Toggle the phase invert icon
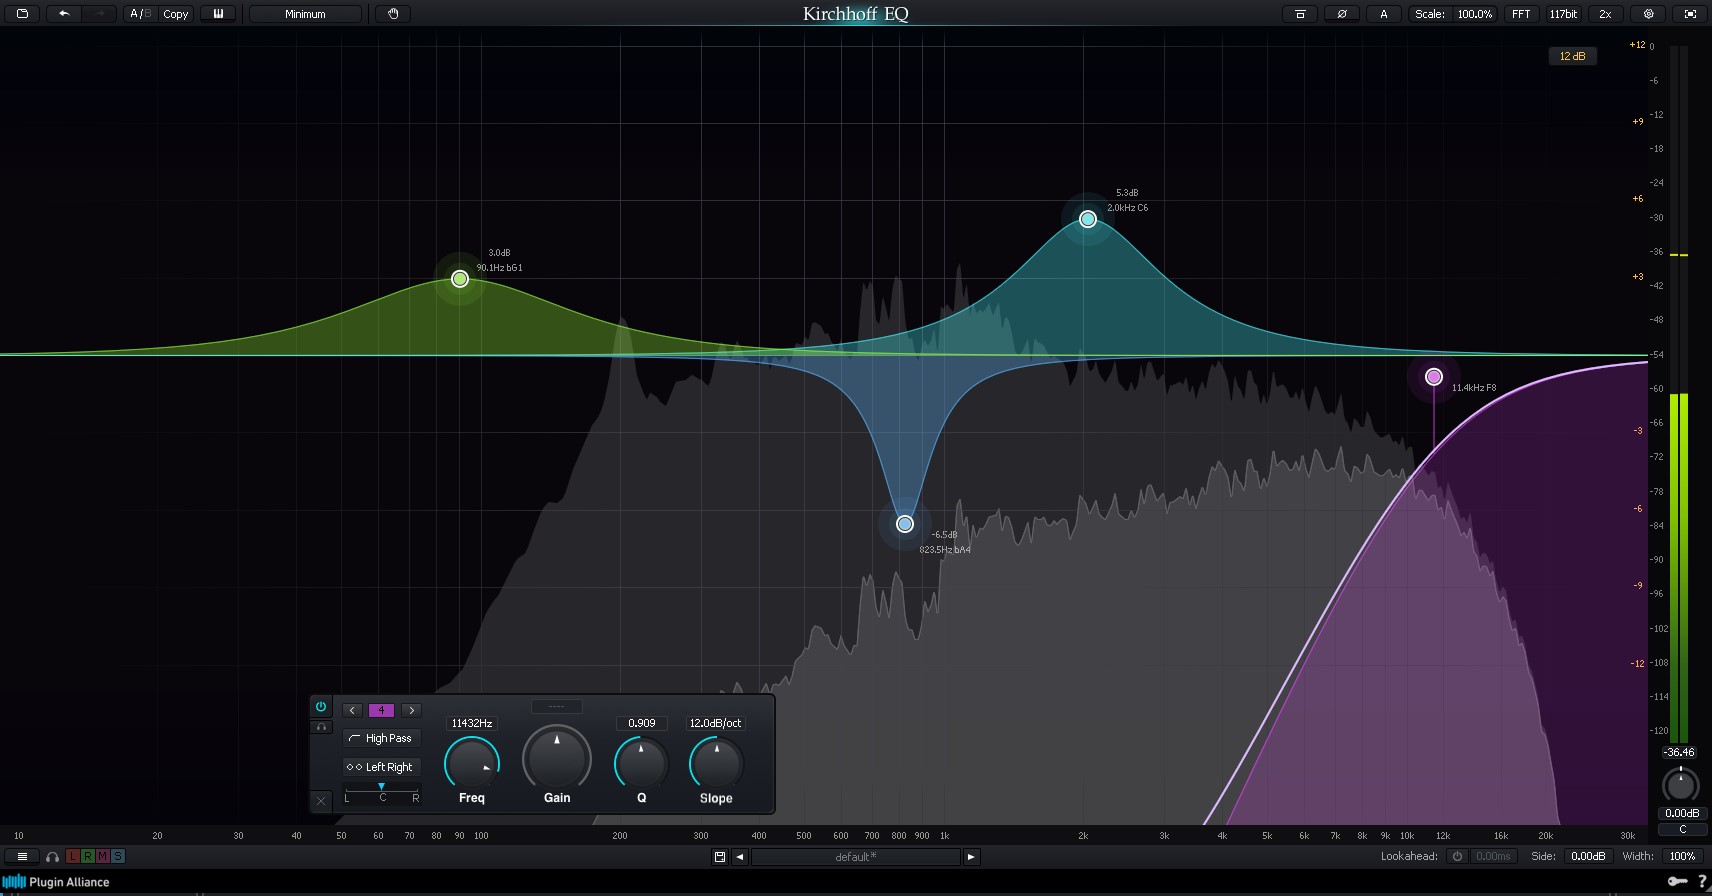This screenshot has height=896, width=1712. pyautogui.click(x=1342, y=14)
